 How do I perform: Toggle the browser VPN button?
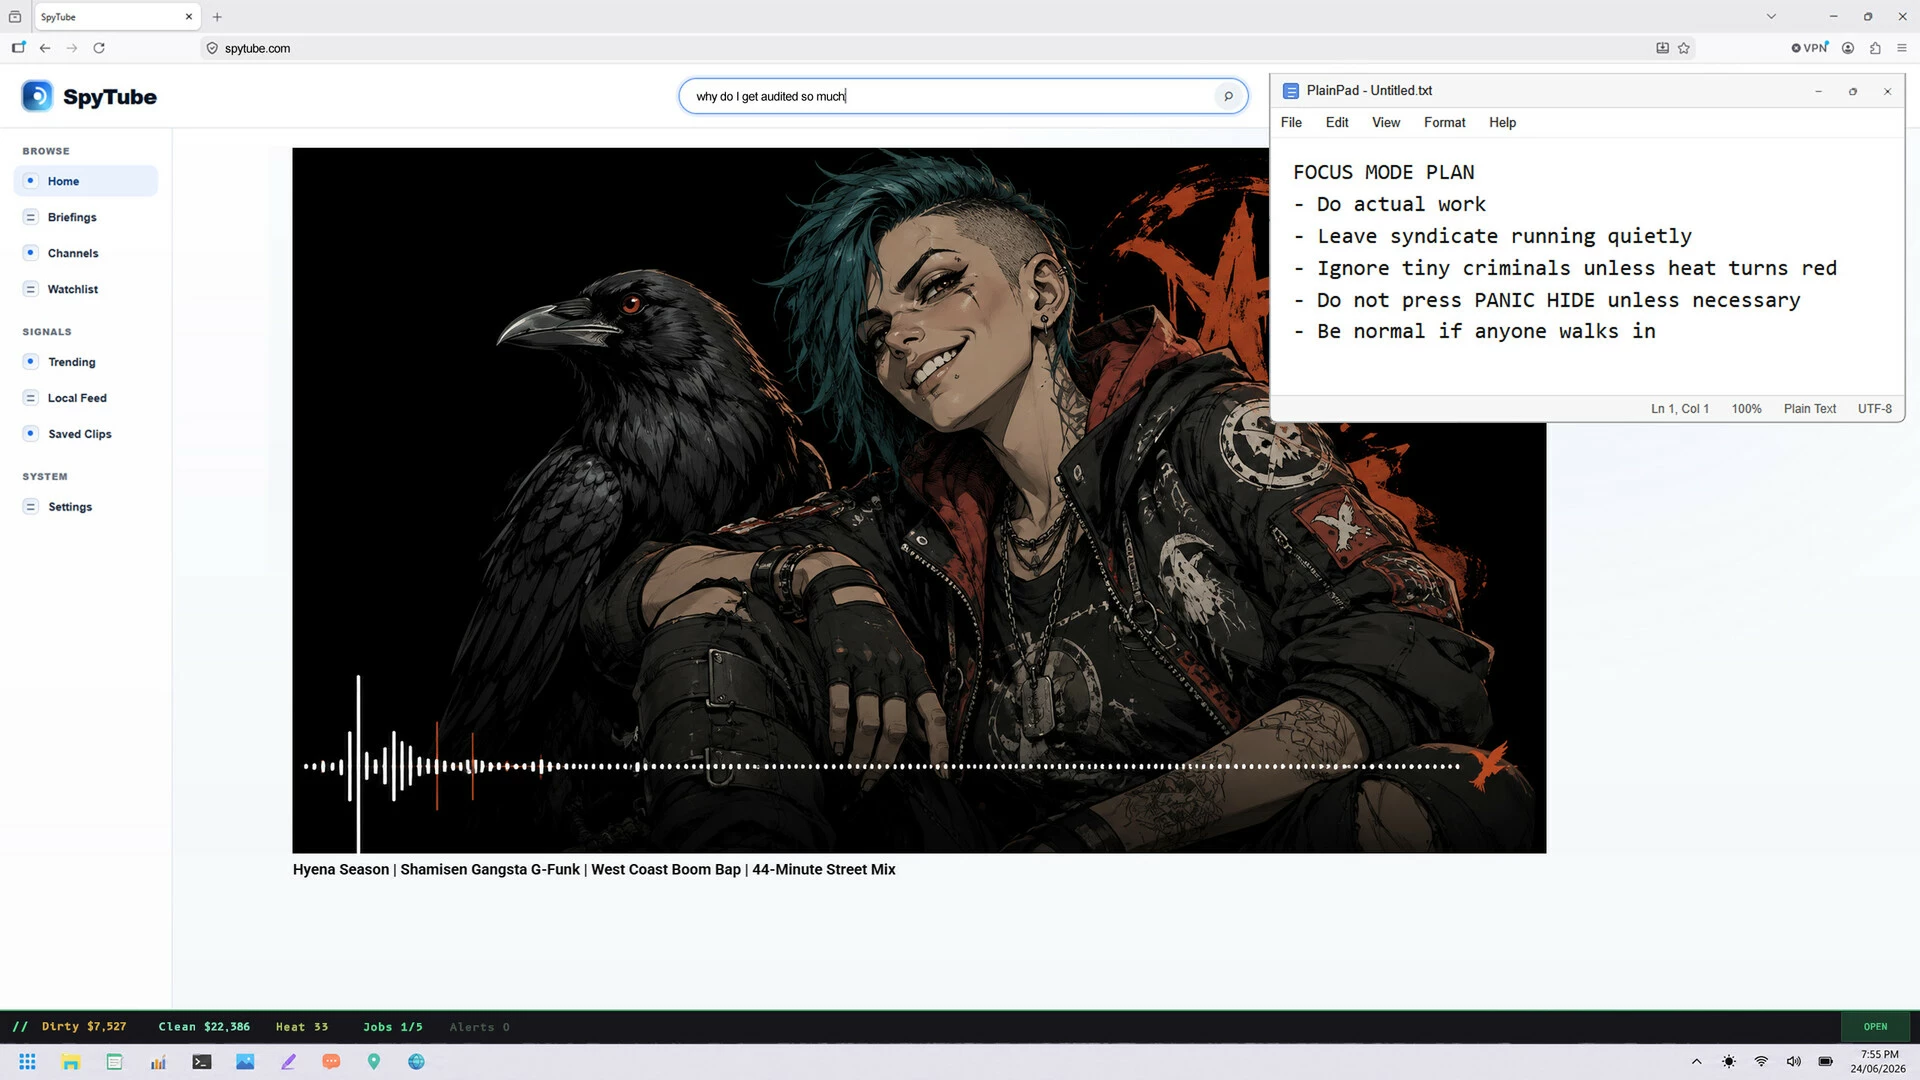click(1810, 48)
